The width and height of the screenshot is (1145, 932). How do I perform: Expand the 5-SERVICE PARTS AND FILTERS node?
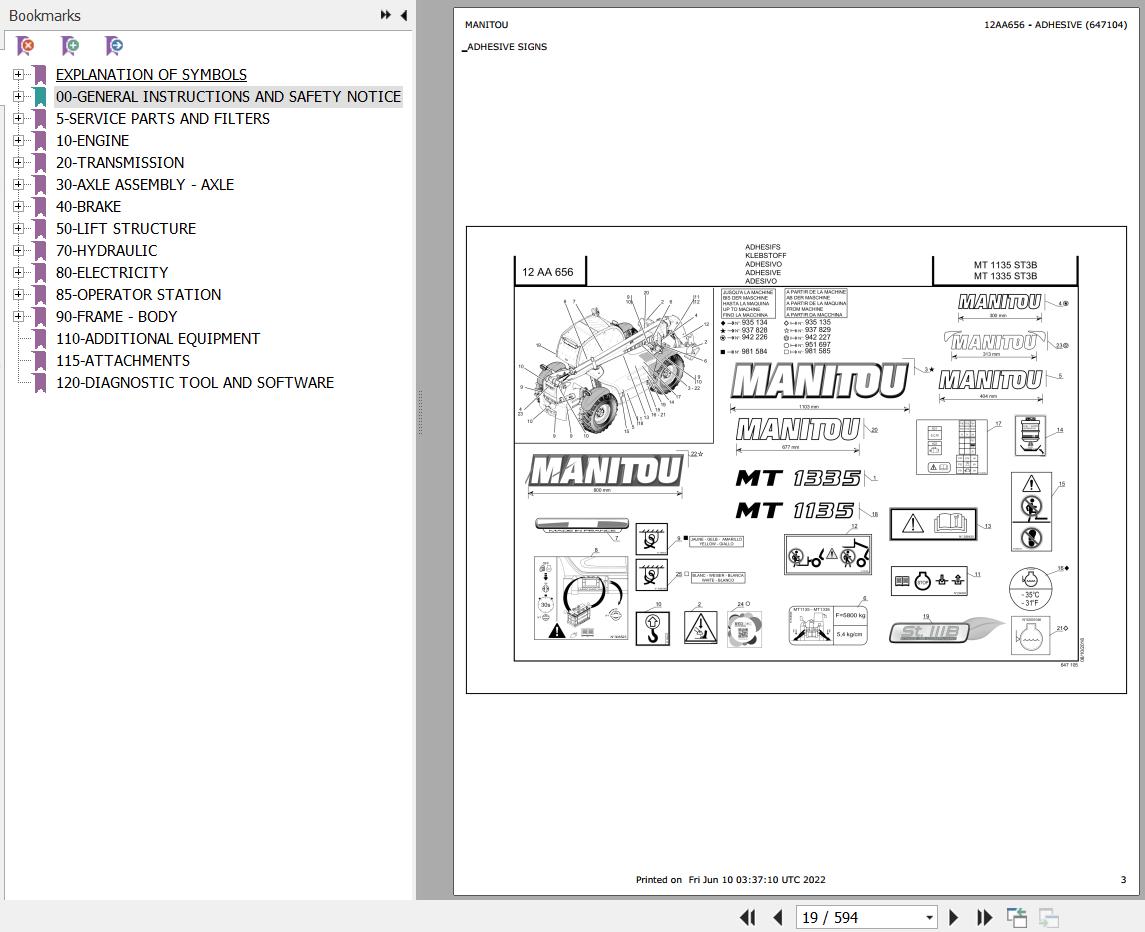point(18,118)
